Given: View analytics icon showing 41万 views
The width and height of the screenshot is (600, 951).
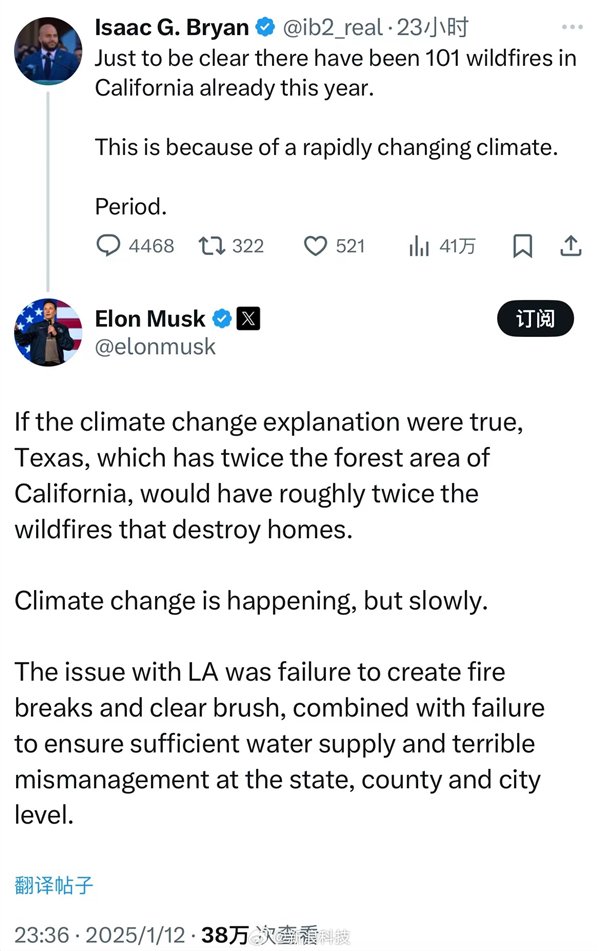Looking at the screenshot, I should coord(419,245).
